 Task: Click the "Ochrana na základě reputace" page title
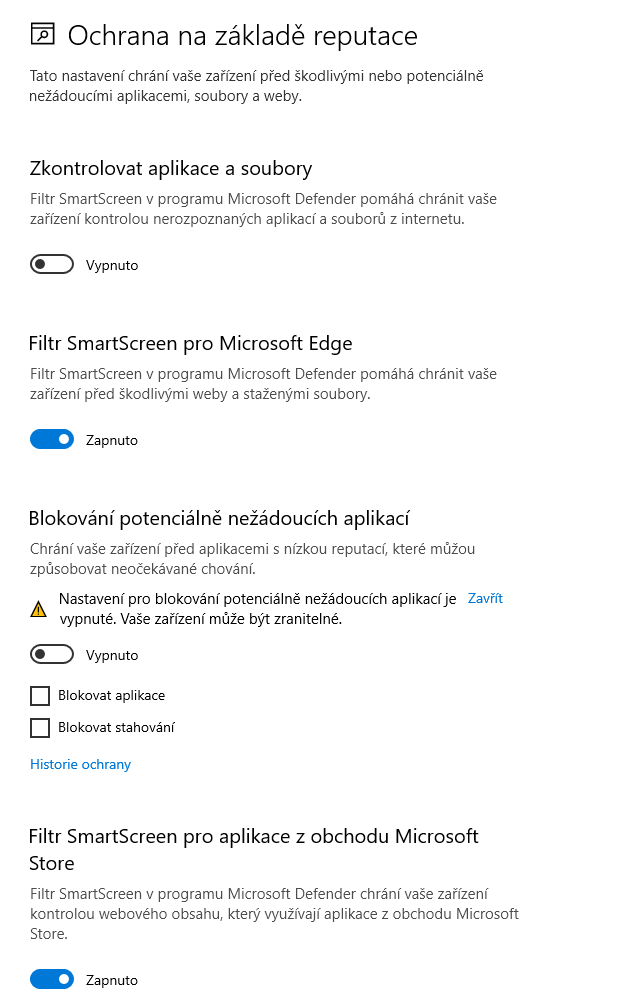[242, 36]
